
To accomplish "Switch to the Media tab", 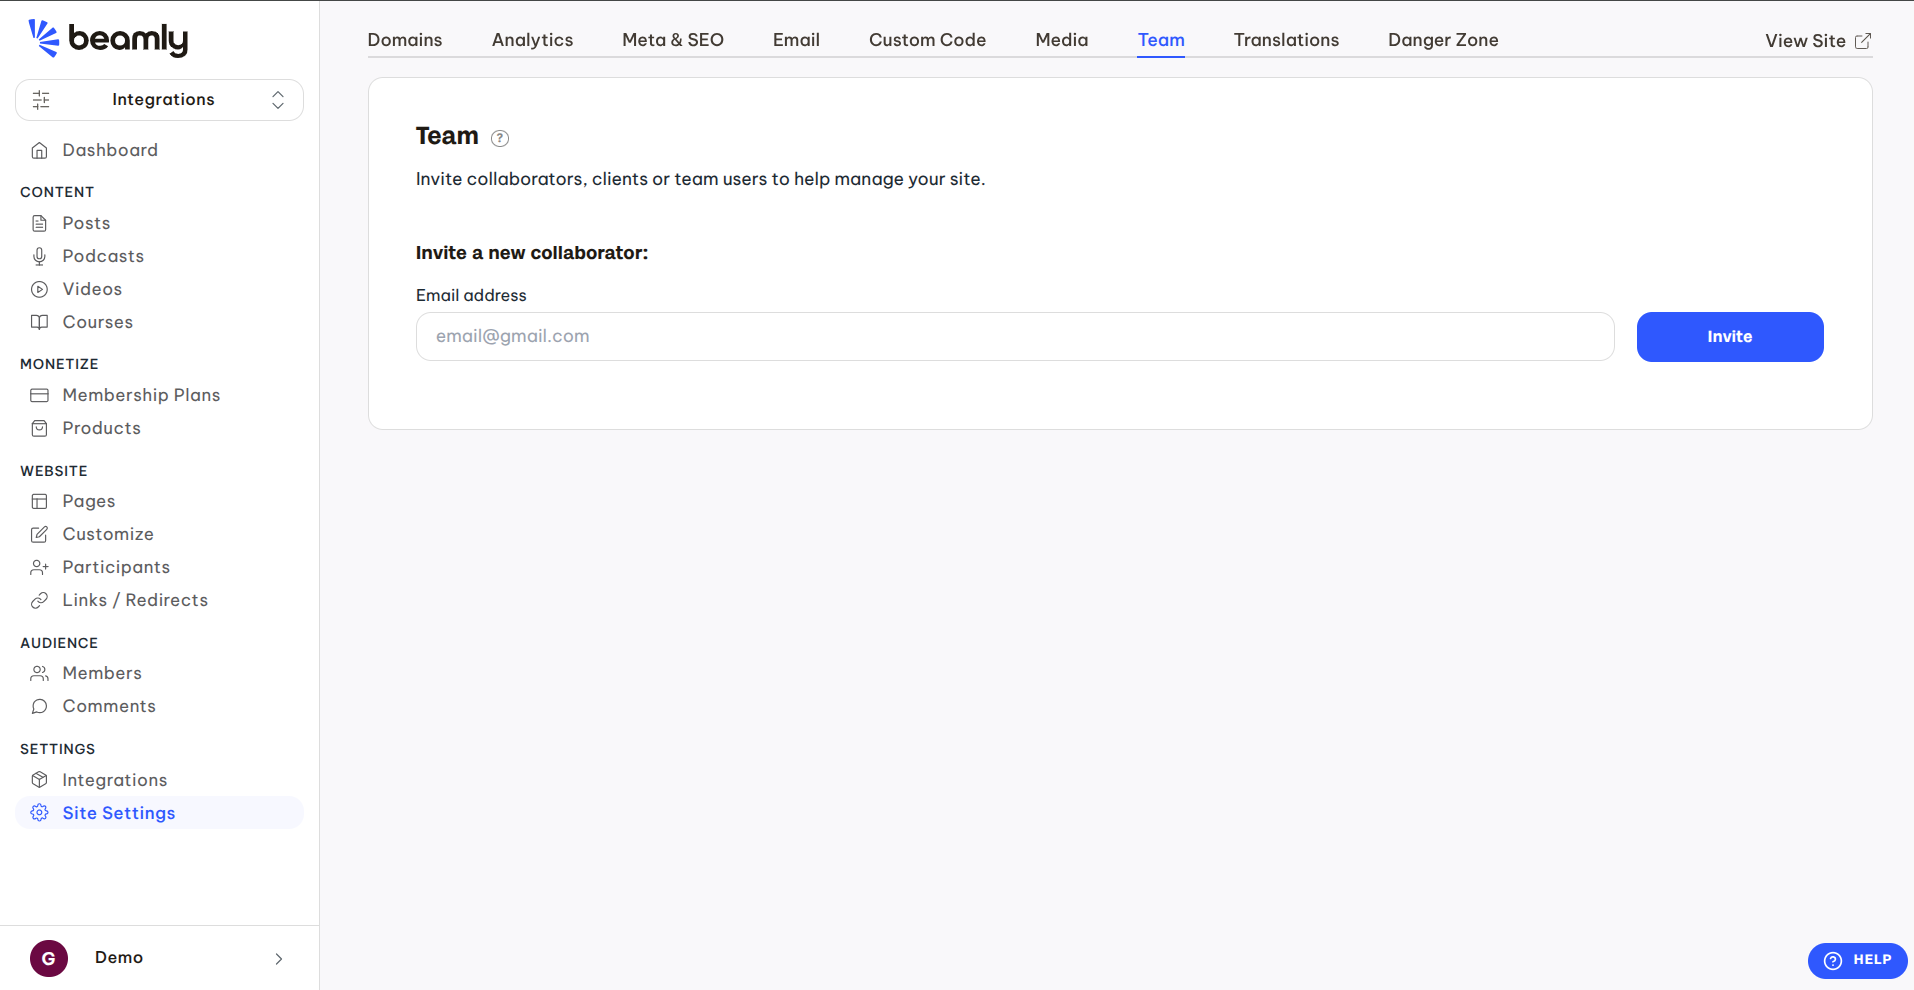I will [1062, 40].
